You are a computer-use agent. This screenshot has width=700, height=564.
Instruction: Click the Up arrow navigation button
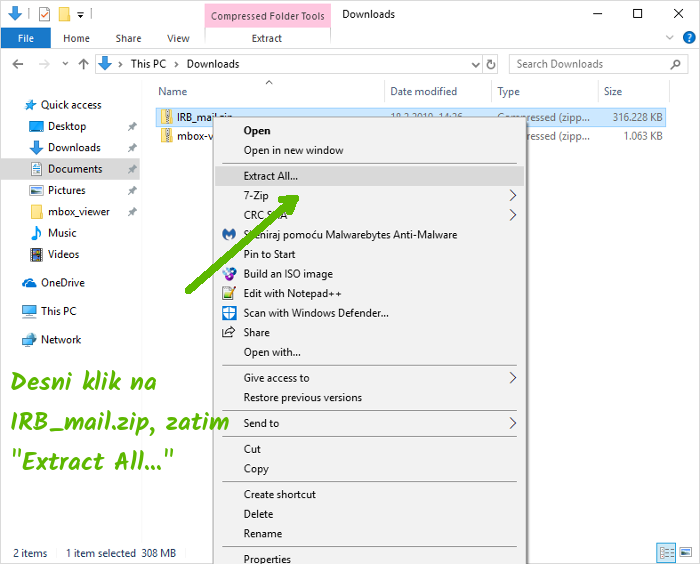coord(79,64)
